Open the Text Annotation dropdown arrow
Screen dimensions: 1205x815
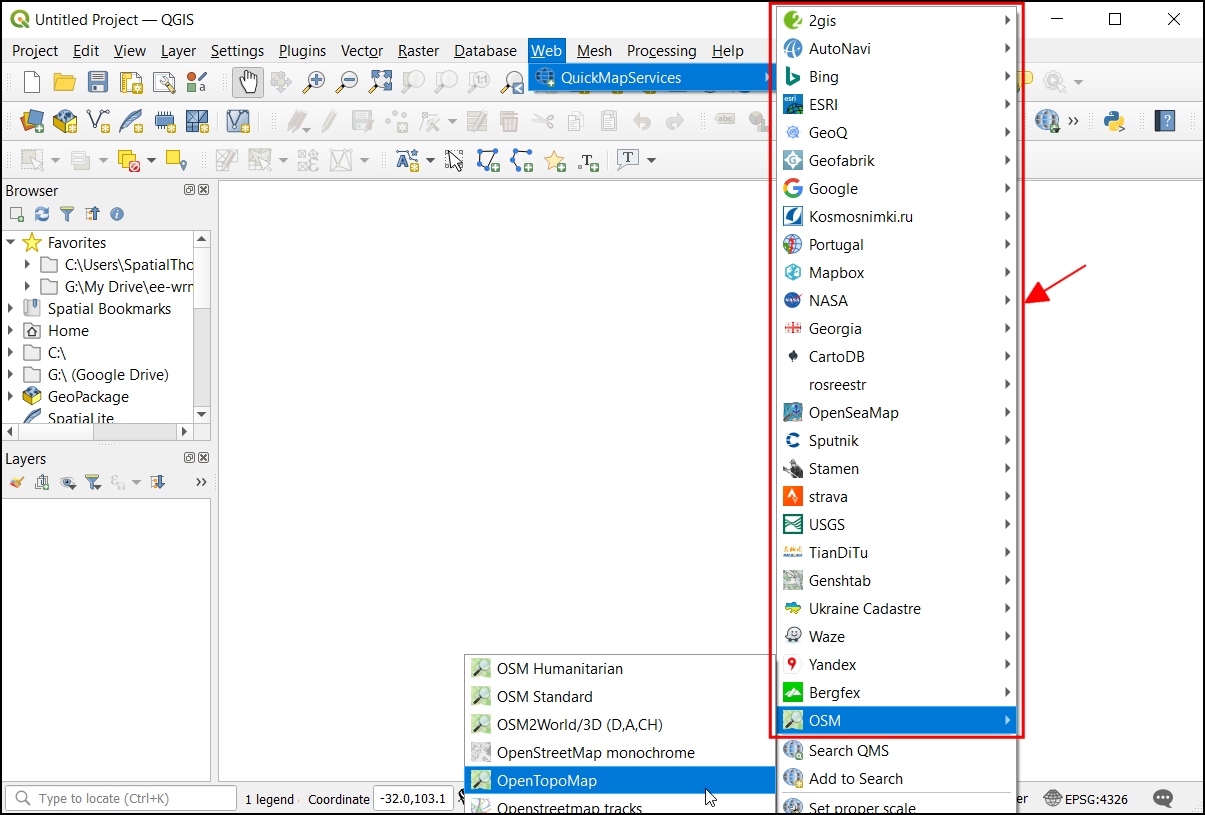pos(651,160)
